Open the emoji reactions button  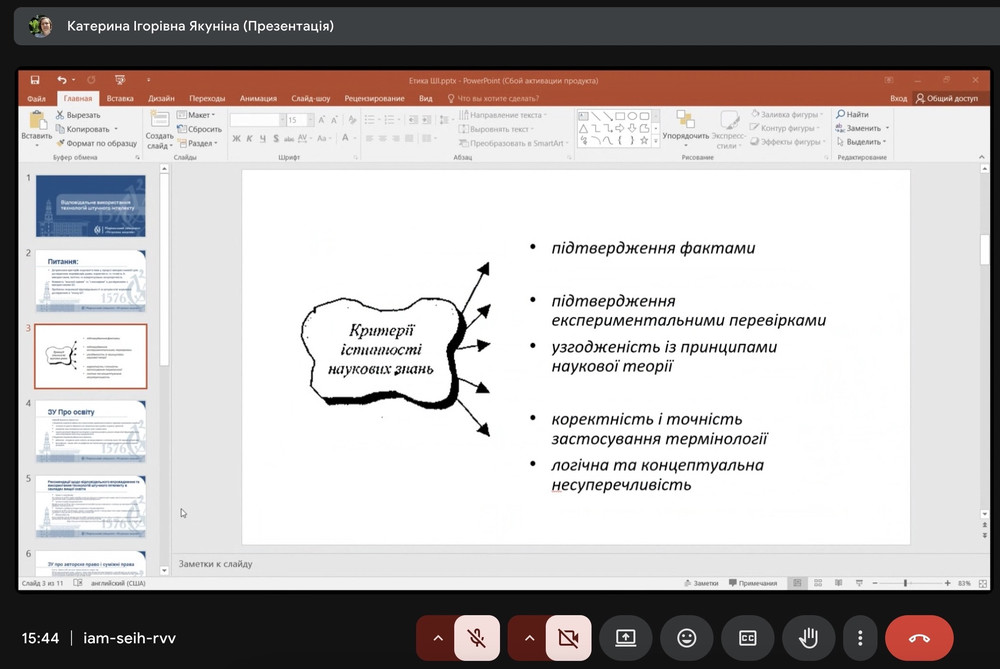click(686, 638)
